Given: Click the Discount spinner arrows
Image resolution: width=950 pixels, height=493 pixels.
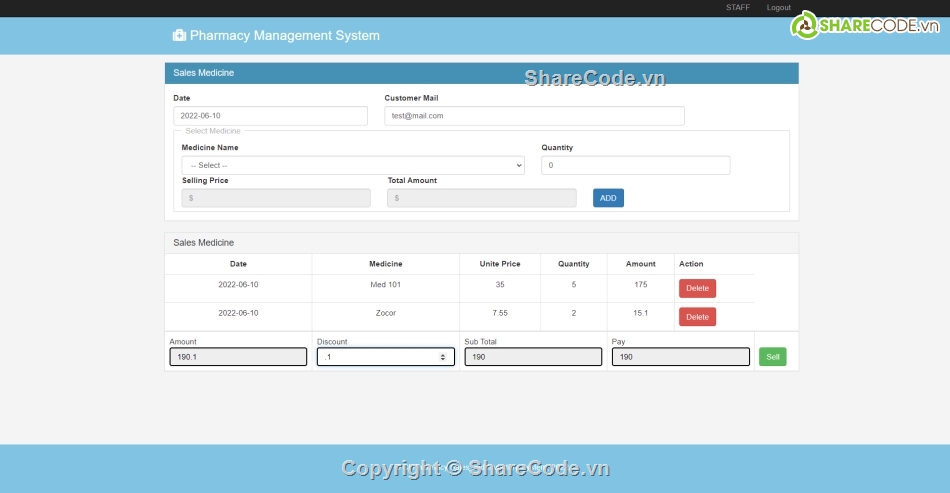Looking at the screenshot, I should (443, 357).
